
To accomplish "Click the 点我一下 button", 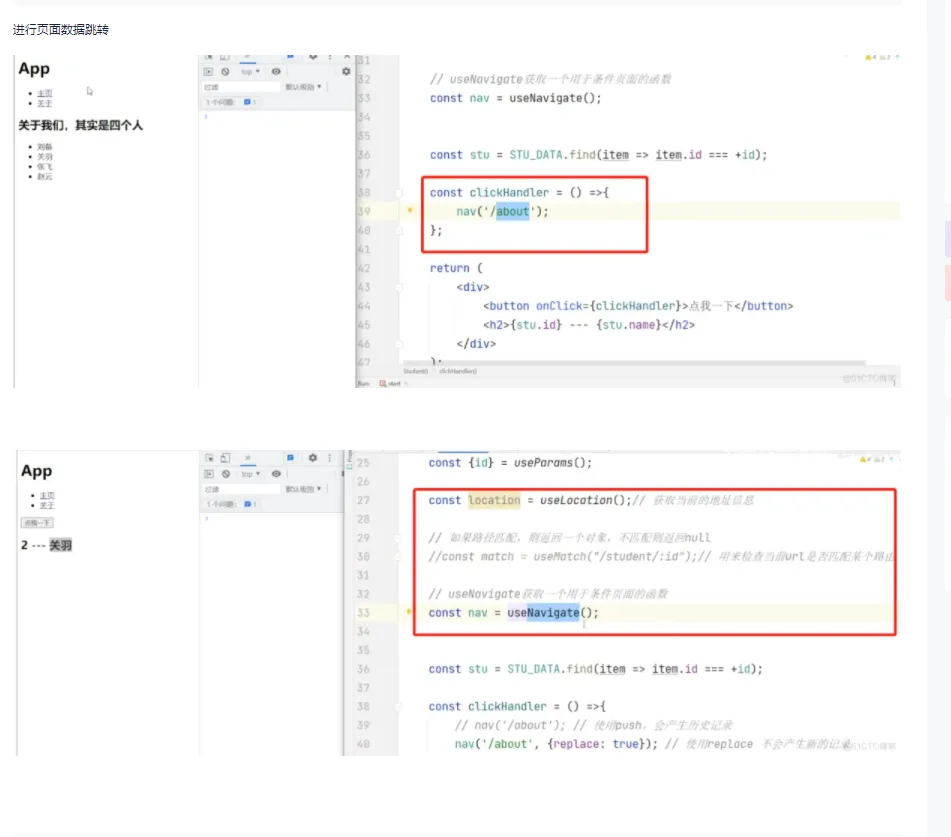I will coord(37,523).
